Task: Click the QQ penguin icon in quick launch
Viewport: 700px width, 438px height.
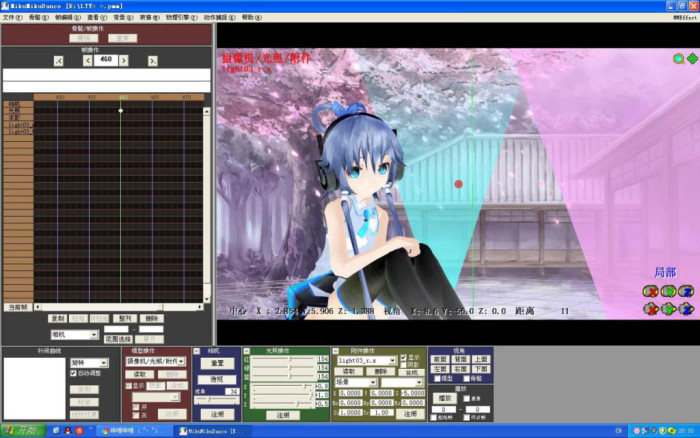Action: point(67,431)
